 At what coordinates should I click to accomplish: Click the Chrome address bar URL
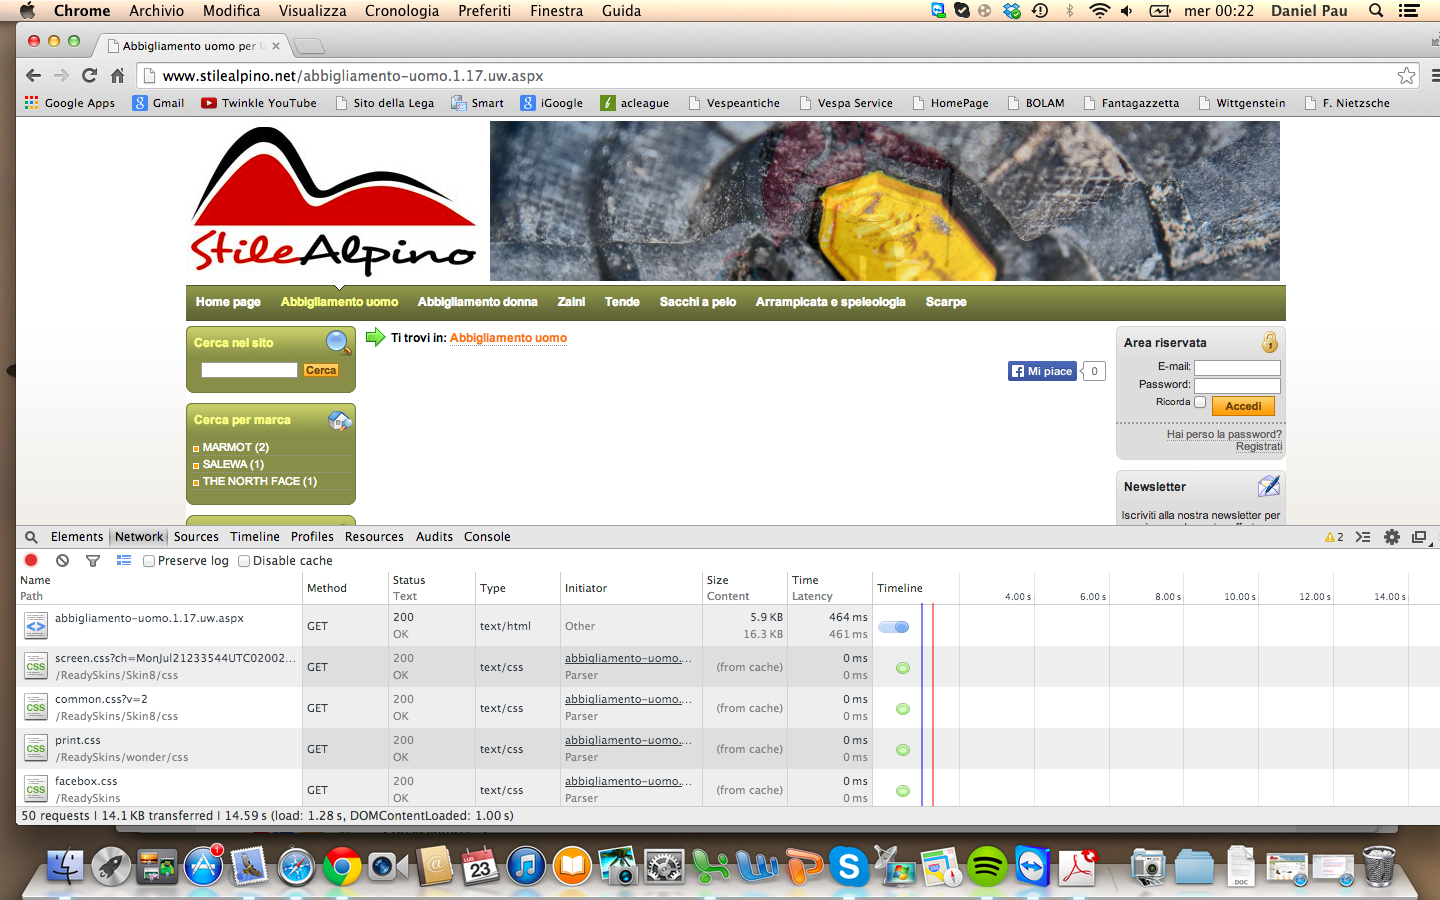[353, 76]
